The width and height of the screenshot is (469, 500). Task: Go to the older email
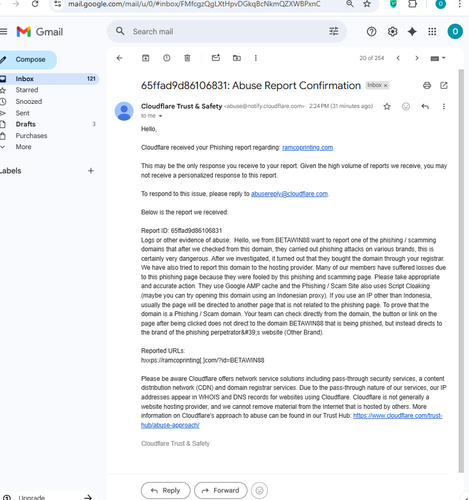[417, 58]
